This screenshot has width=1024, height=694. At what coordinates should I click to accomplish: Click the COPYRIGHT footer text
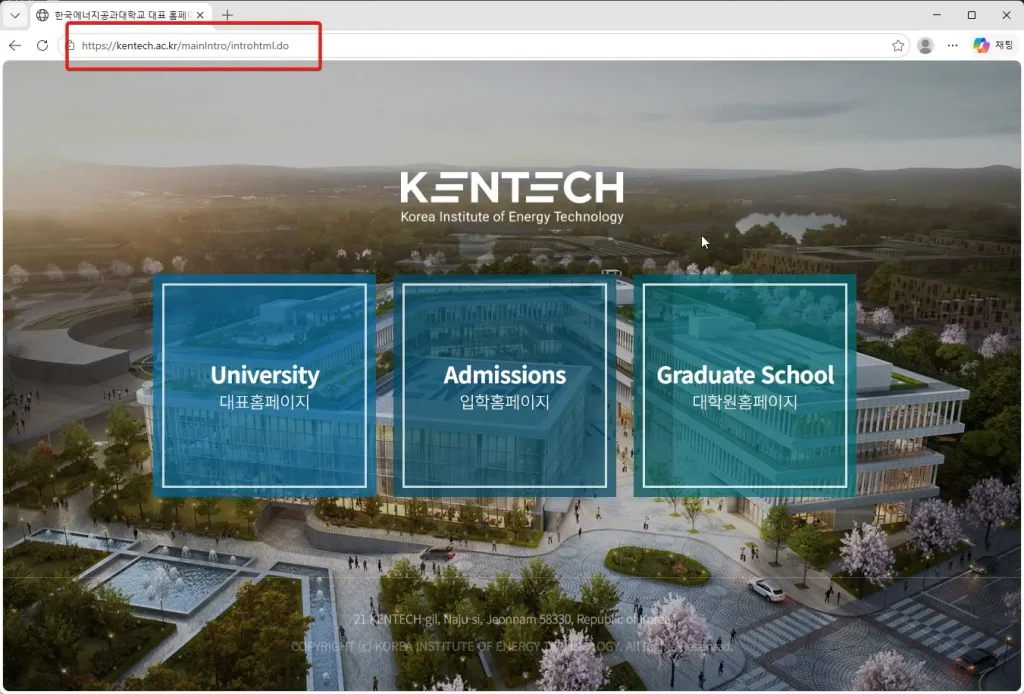[x=512, y=646]
